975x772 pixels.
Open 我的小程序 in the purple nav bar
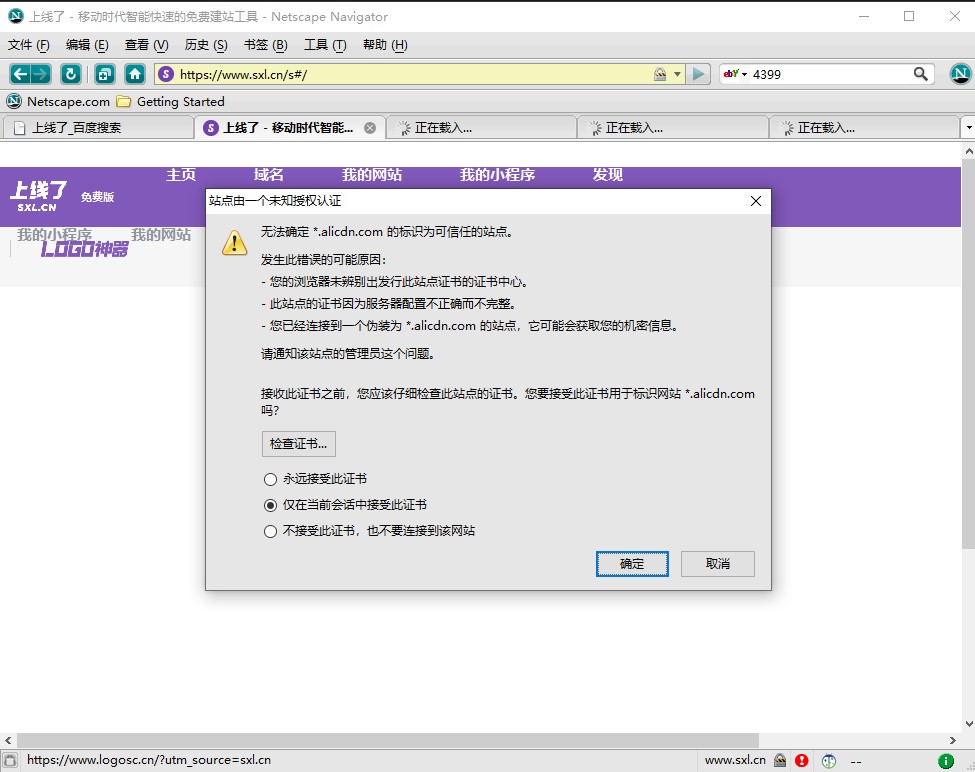coord(497,175)
